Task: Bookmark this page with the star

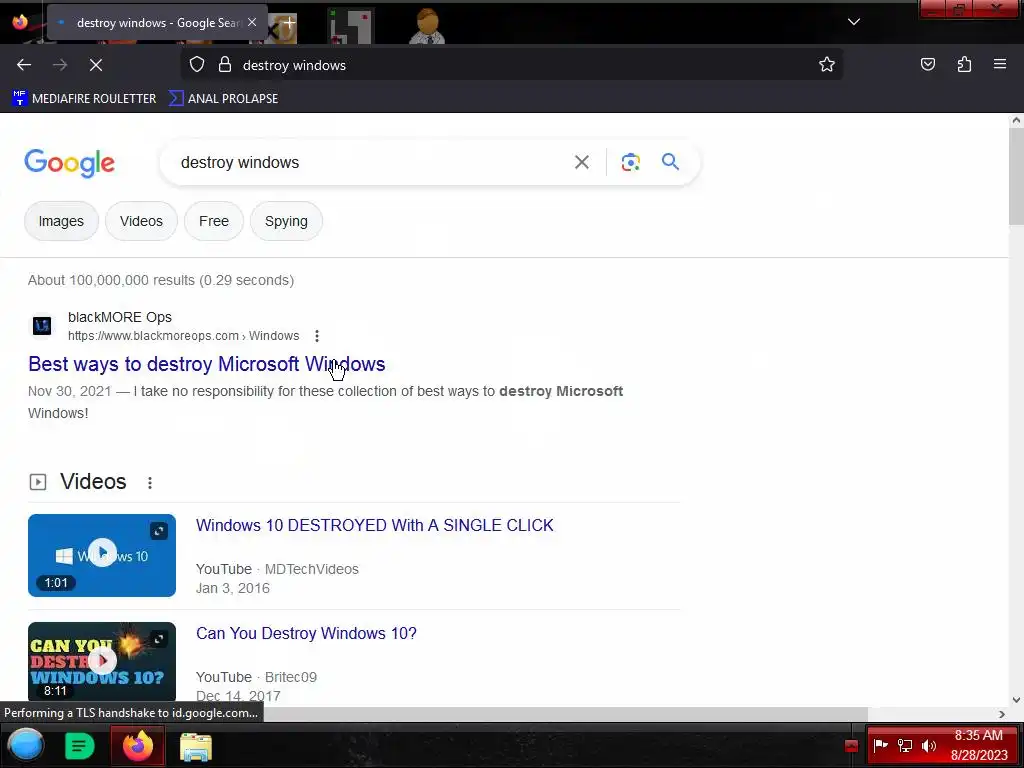Action: click(x=827, y=65)
